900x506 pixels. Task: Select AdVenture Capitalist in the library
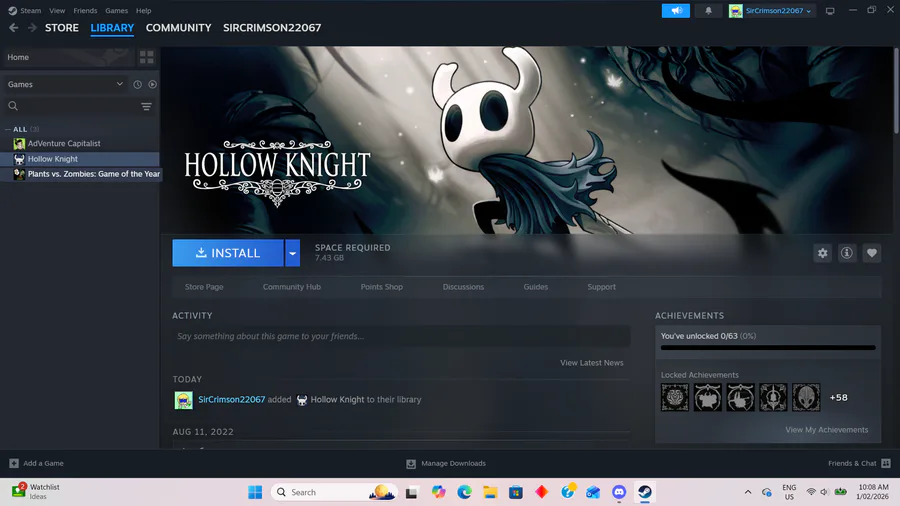(80, 143)
